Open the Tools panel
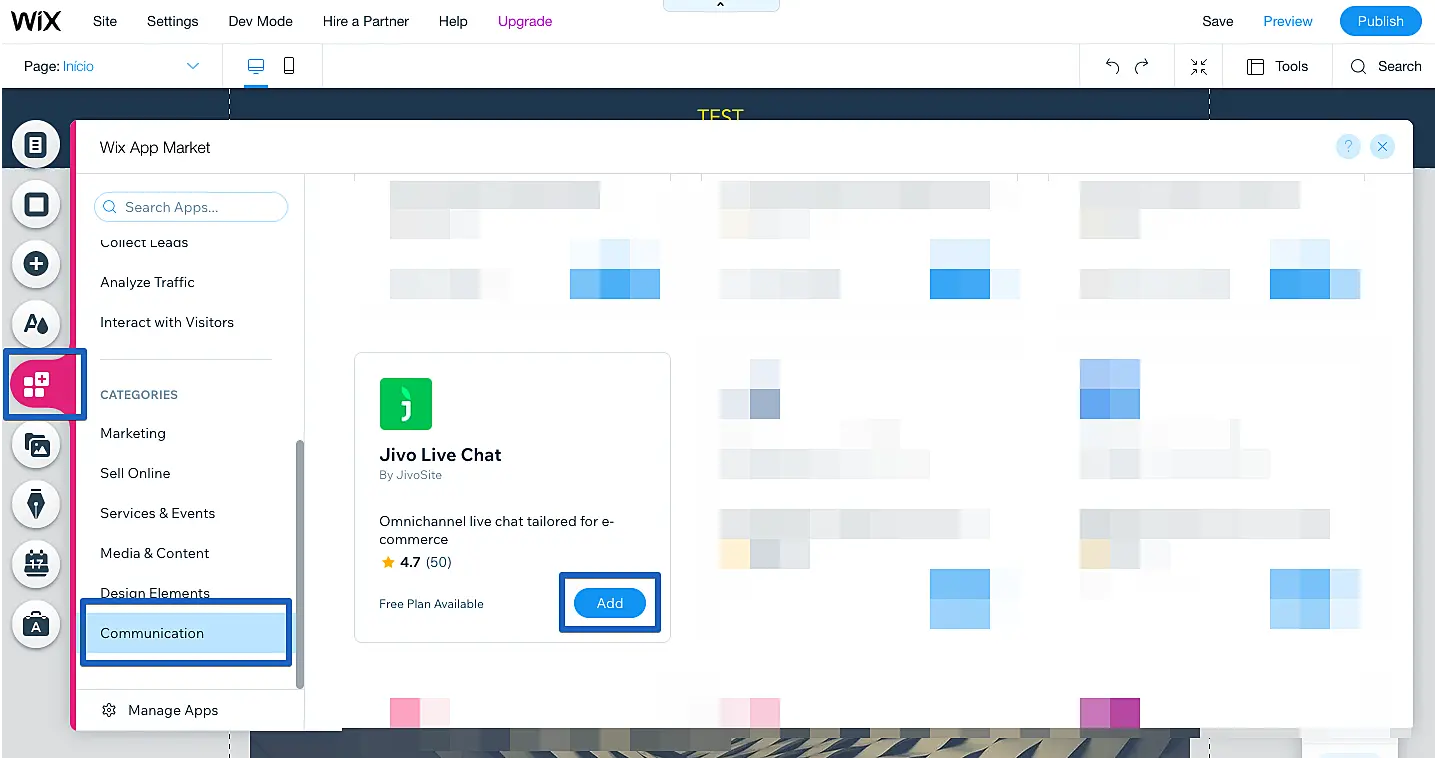1435x758 pixels. 1277,66
